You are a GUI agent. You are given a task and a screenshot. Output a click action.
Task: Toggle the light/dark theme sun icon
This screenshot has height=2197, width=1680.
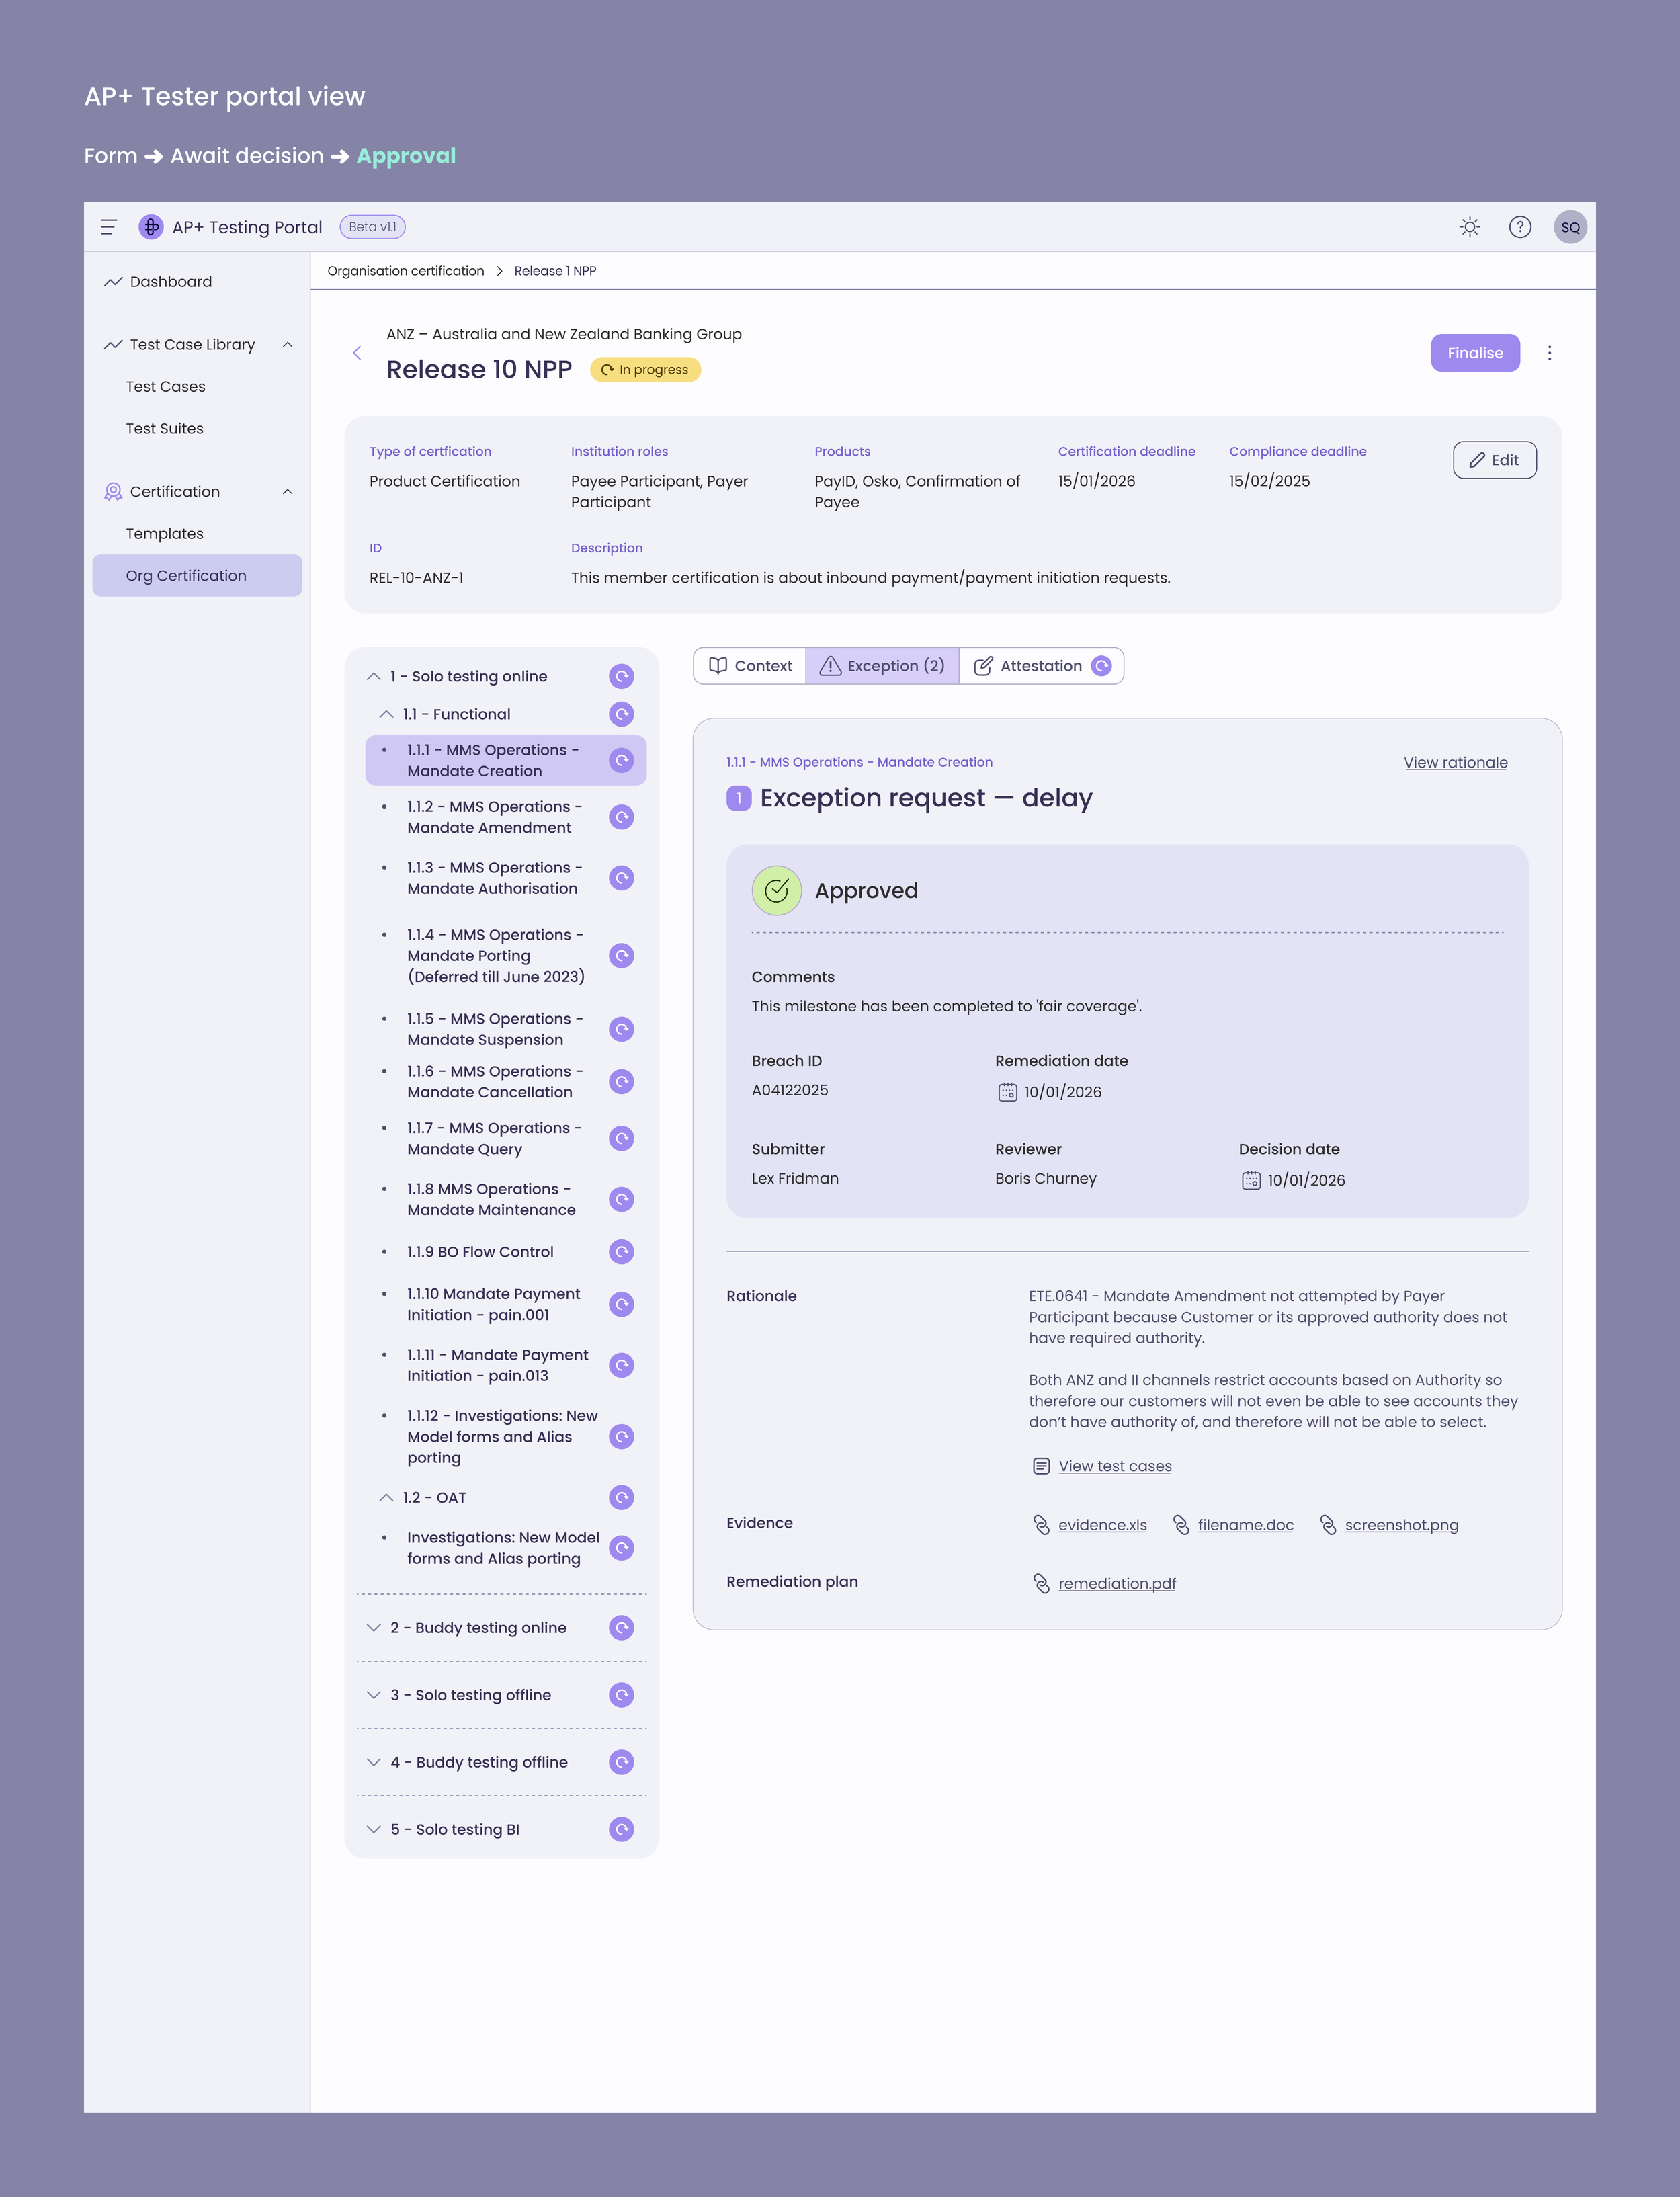coord(1469,227)
